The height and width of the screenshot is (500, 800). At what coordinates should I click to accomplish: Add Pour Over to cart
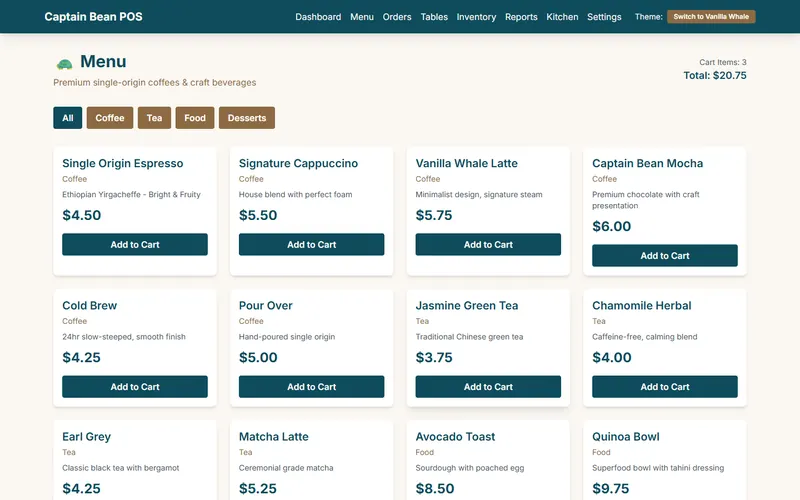(x=311, y=387)
